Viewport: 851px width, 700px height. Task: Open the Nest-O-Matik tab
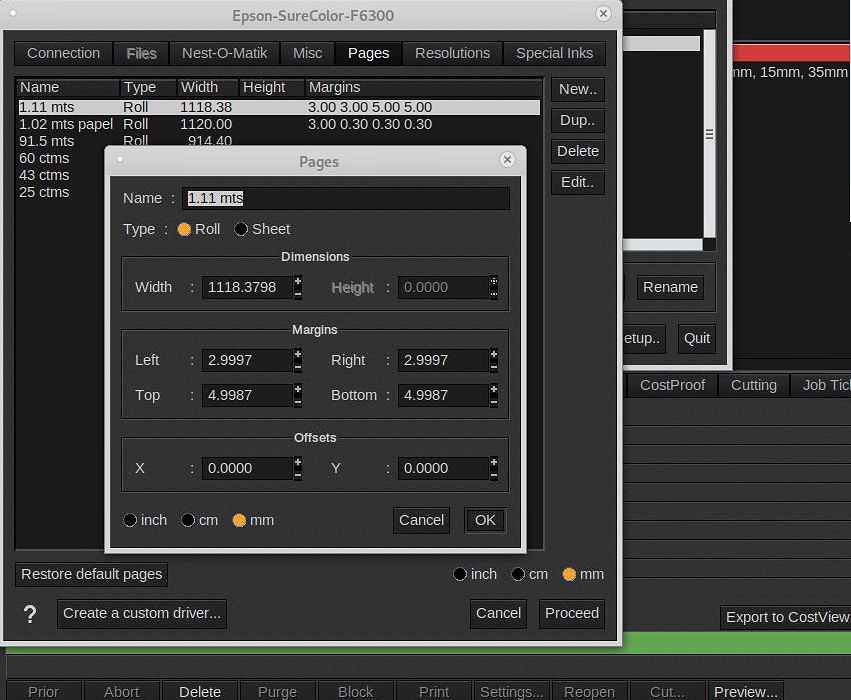[x=225, y=53]
